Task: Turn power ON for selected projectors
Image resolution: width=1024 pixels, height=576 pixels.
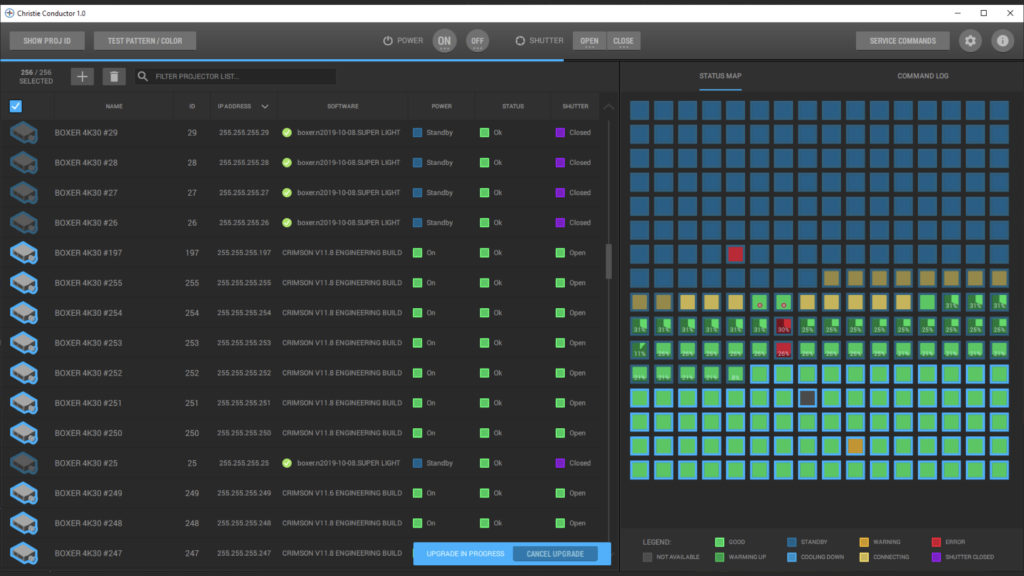Action: pyautogui.click(x=444, y=41)
